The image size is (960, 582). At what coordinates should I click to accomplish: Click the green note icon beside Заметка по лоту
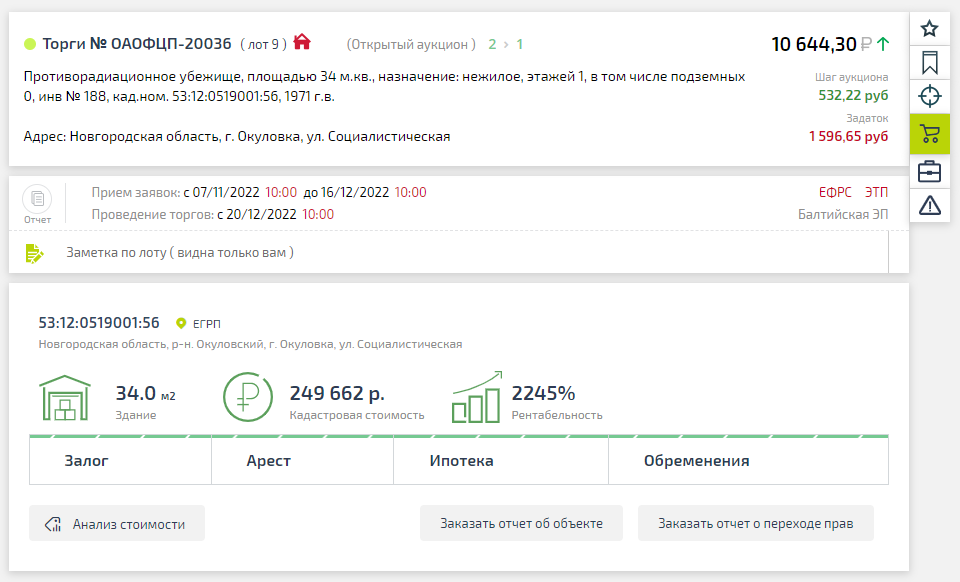click(32, 252)
